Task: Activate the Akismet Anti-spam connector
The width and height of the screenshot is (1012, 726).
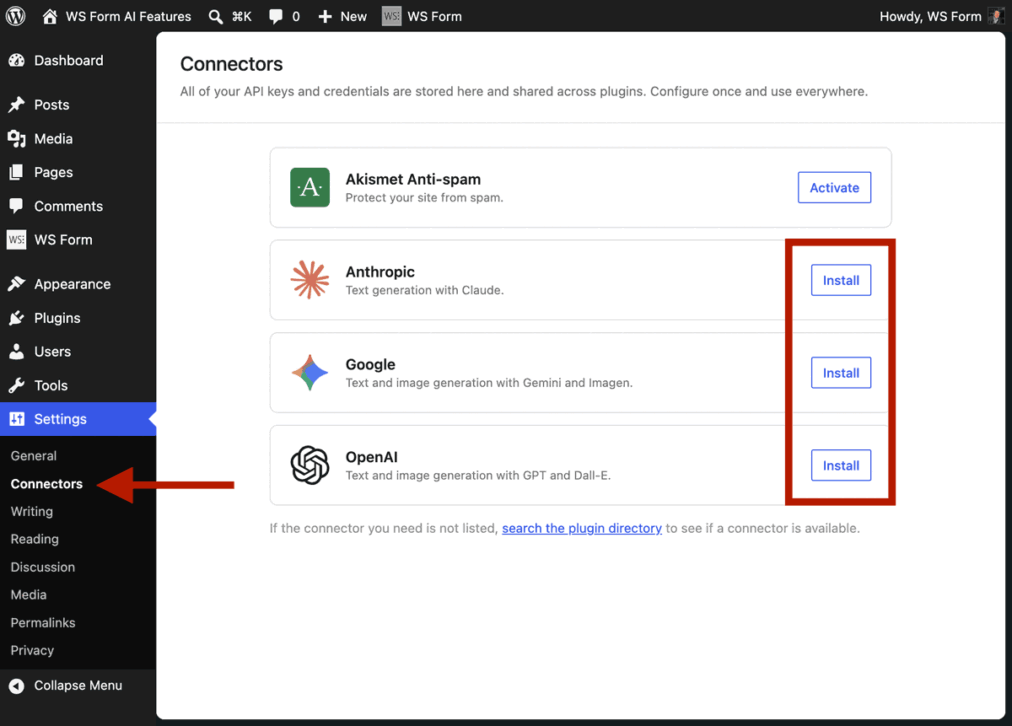Action: 835,188
